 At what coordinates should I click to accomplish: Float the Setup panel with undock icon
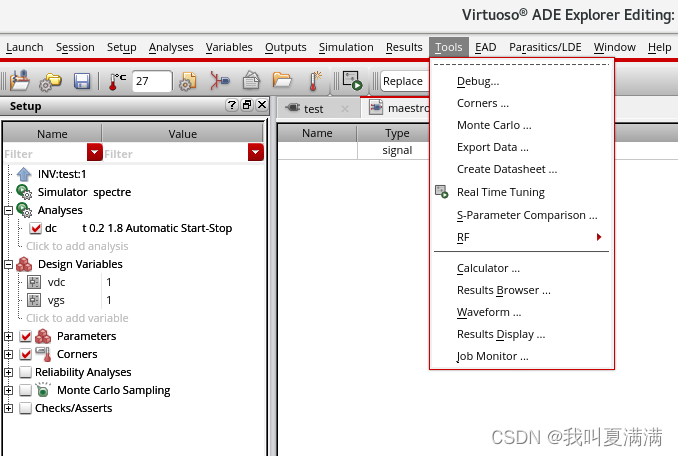(x=247, y=105)
